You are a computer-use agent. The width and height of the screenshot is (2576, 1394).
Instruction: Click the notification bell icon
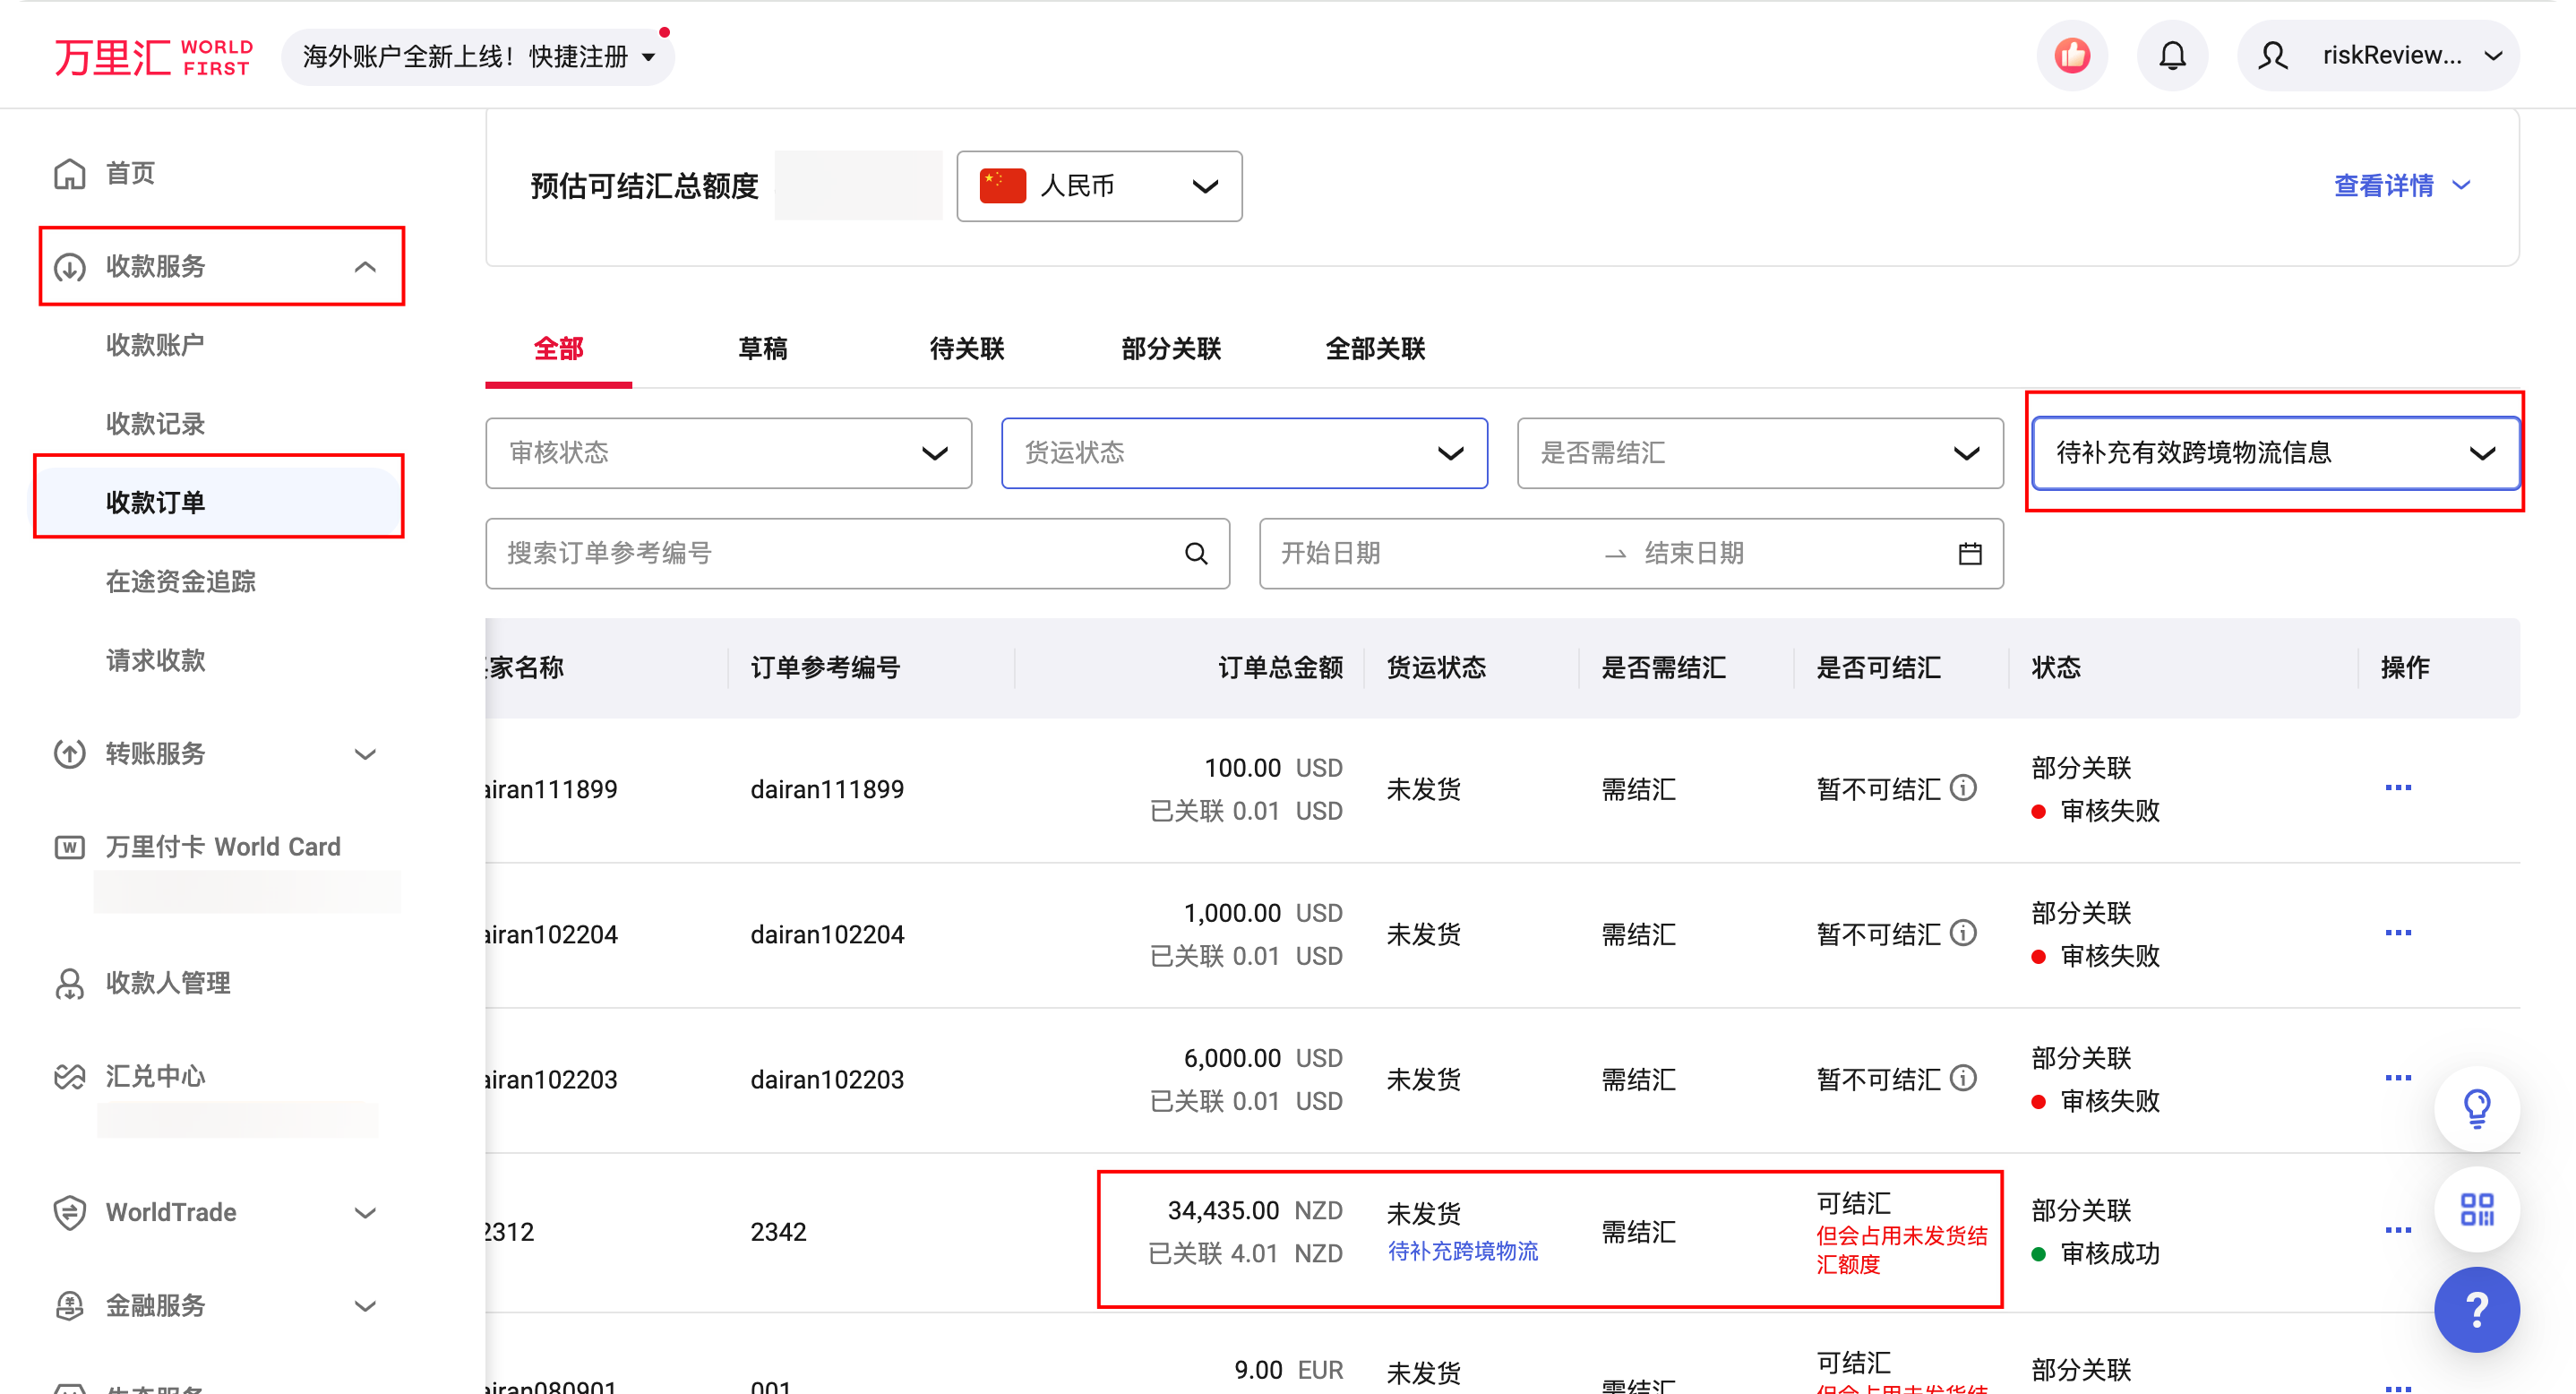pos(2172,56)
